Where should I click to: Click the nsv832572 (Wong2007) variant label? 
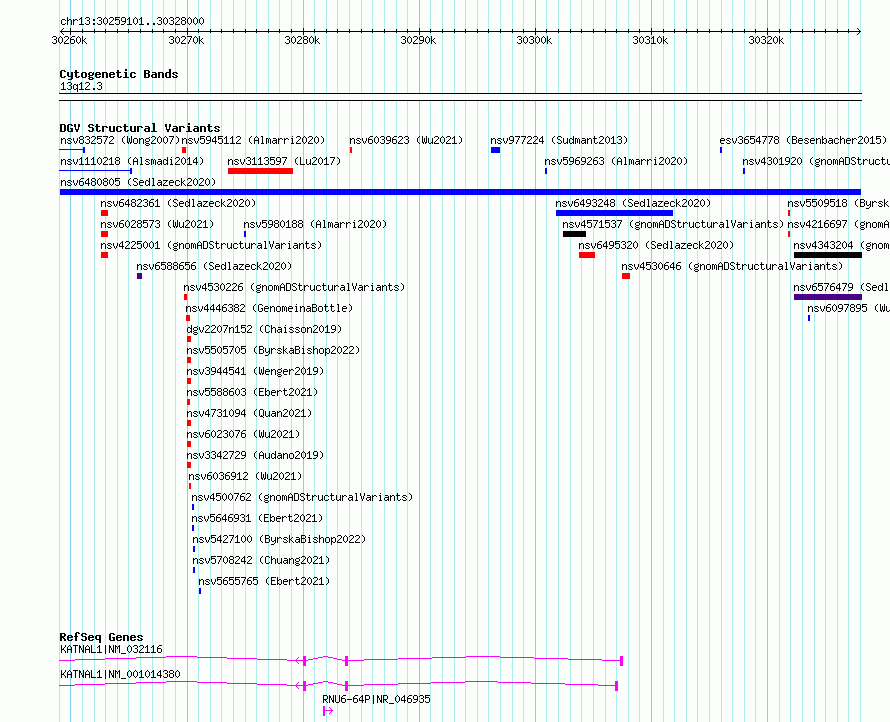pos(120,140)
